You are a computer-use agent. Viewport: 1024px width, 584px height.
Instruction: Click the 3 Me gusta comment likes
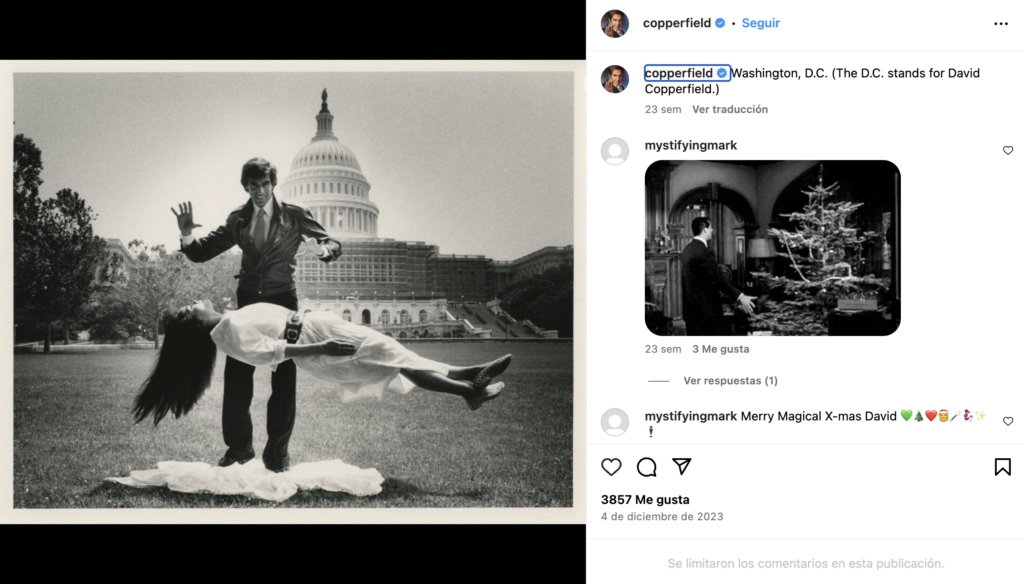[720, 349]
